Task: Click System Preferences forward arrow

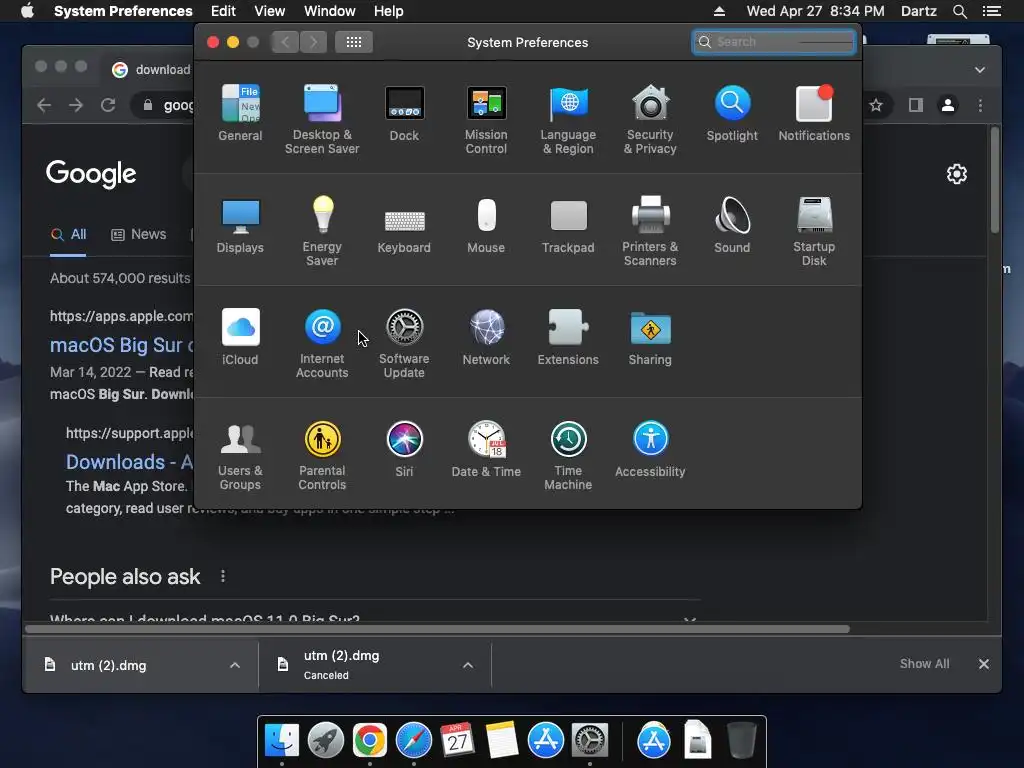Action: tap(313, 42)
